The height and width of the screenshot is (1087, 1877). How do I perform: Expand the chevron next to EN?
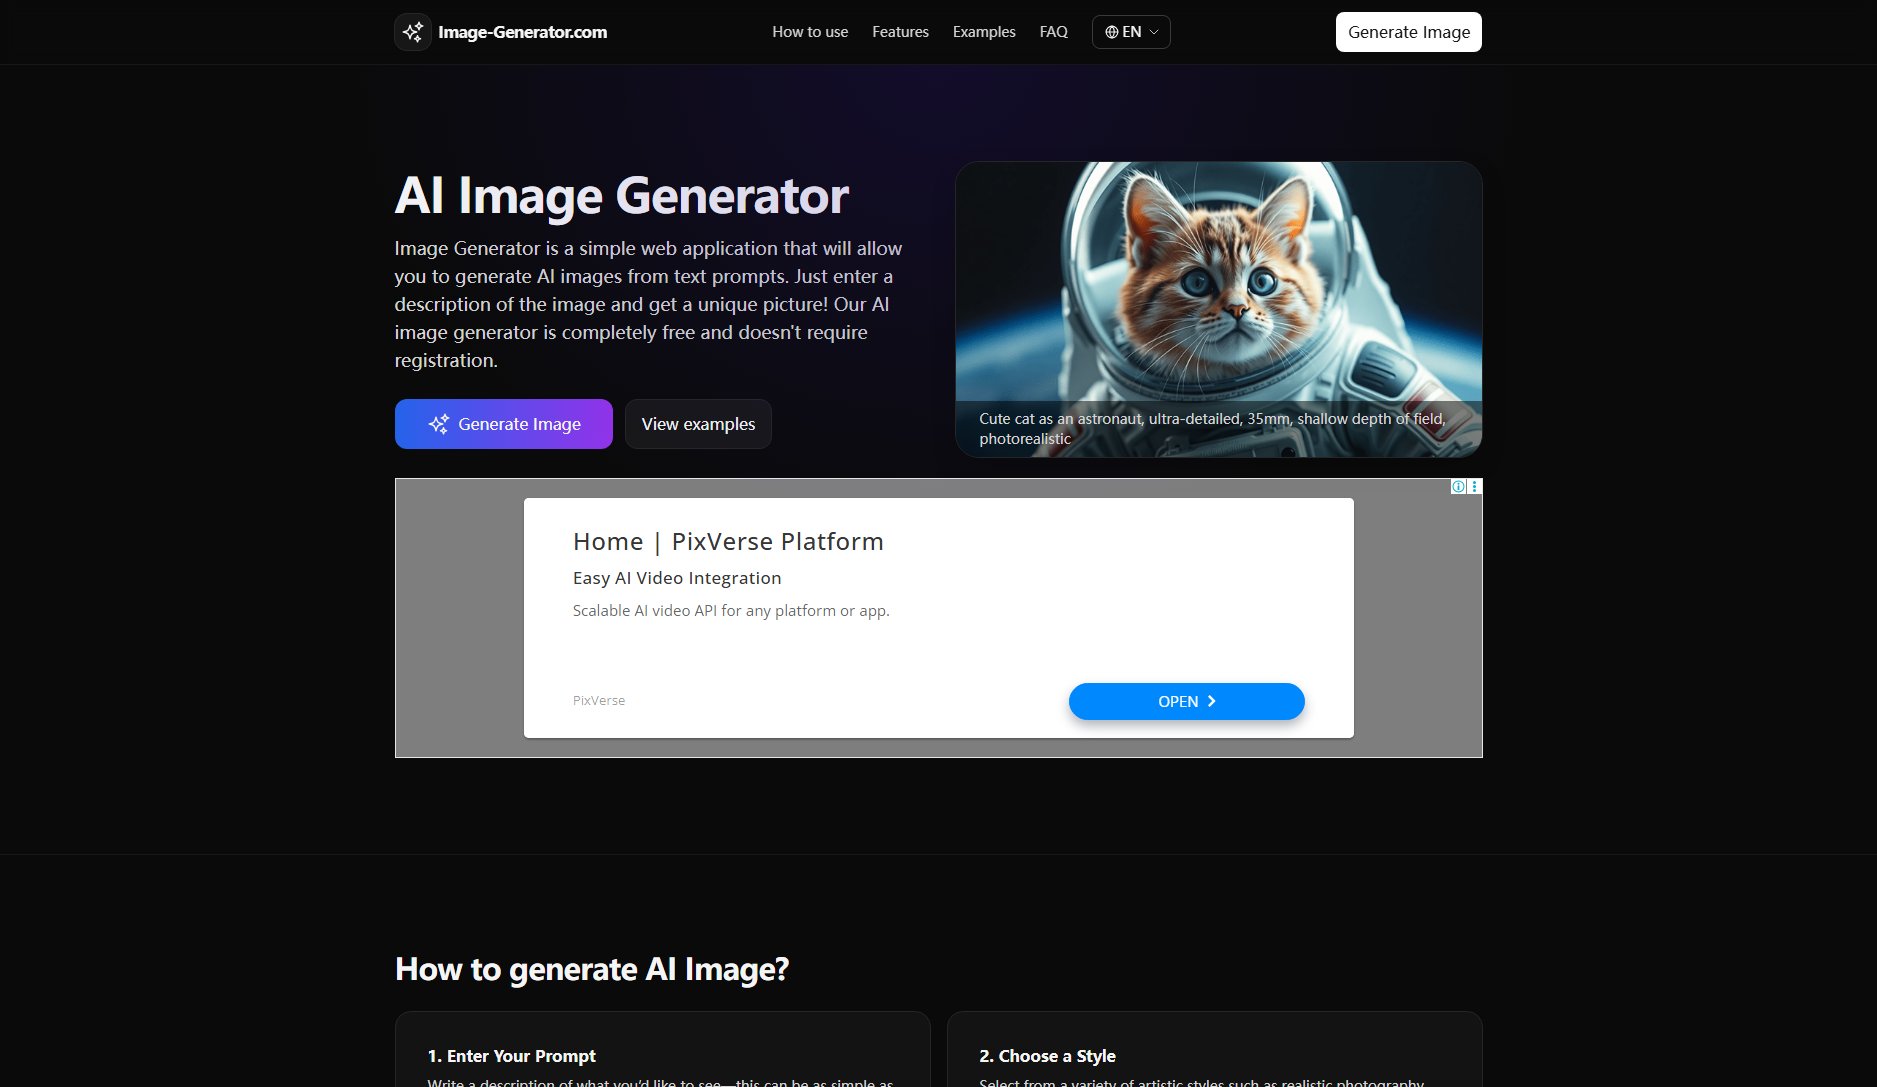(1152, 31)
